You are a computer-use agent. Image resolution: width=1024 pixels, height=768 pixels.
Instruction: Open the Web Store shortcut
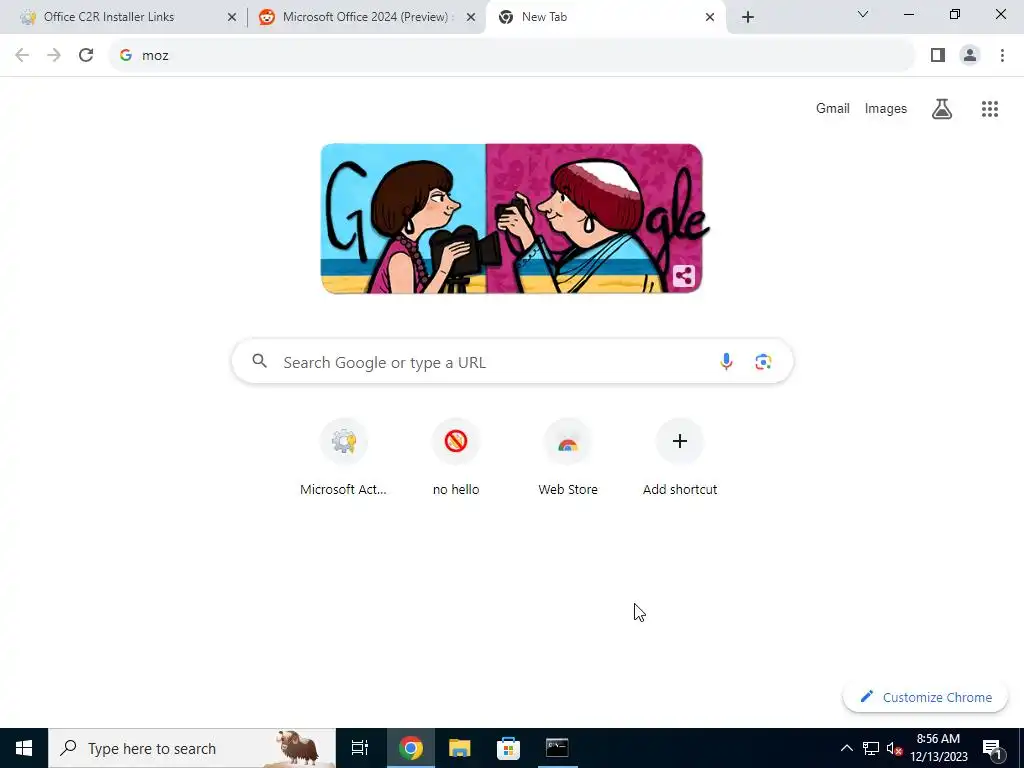(x=568, y=458)
